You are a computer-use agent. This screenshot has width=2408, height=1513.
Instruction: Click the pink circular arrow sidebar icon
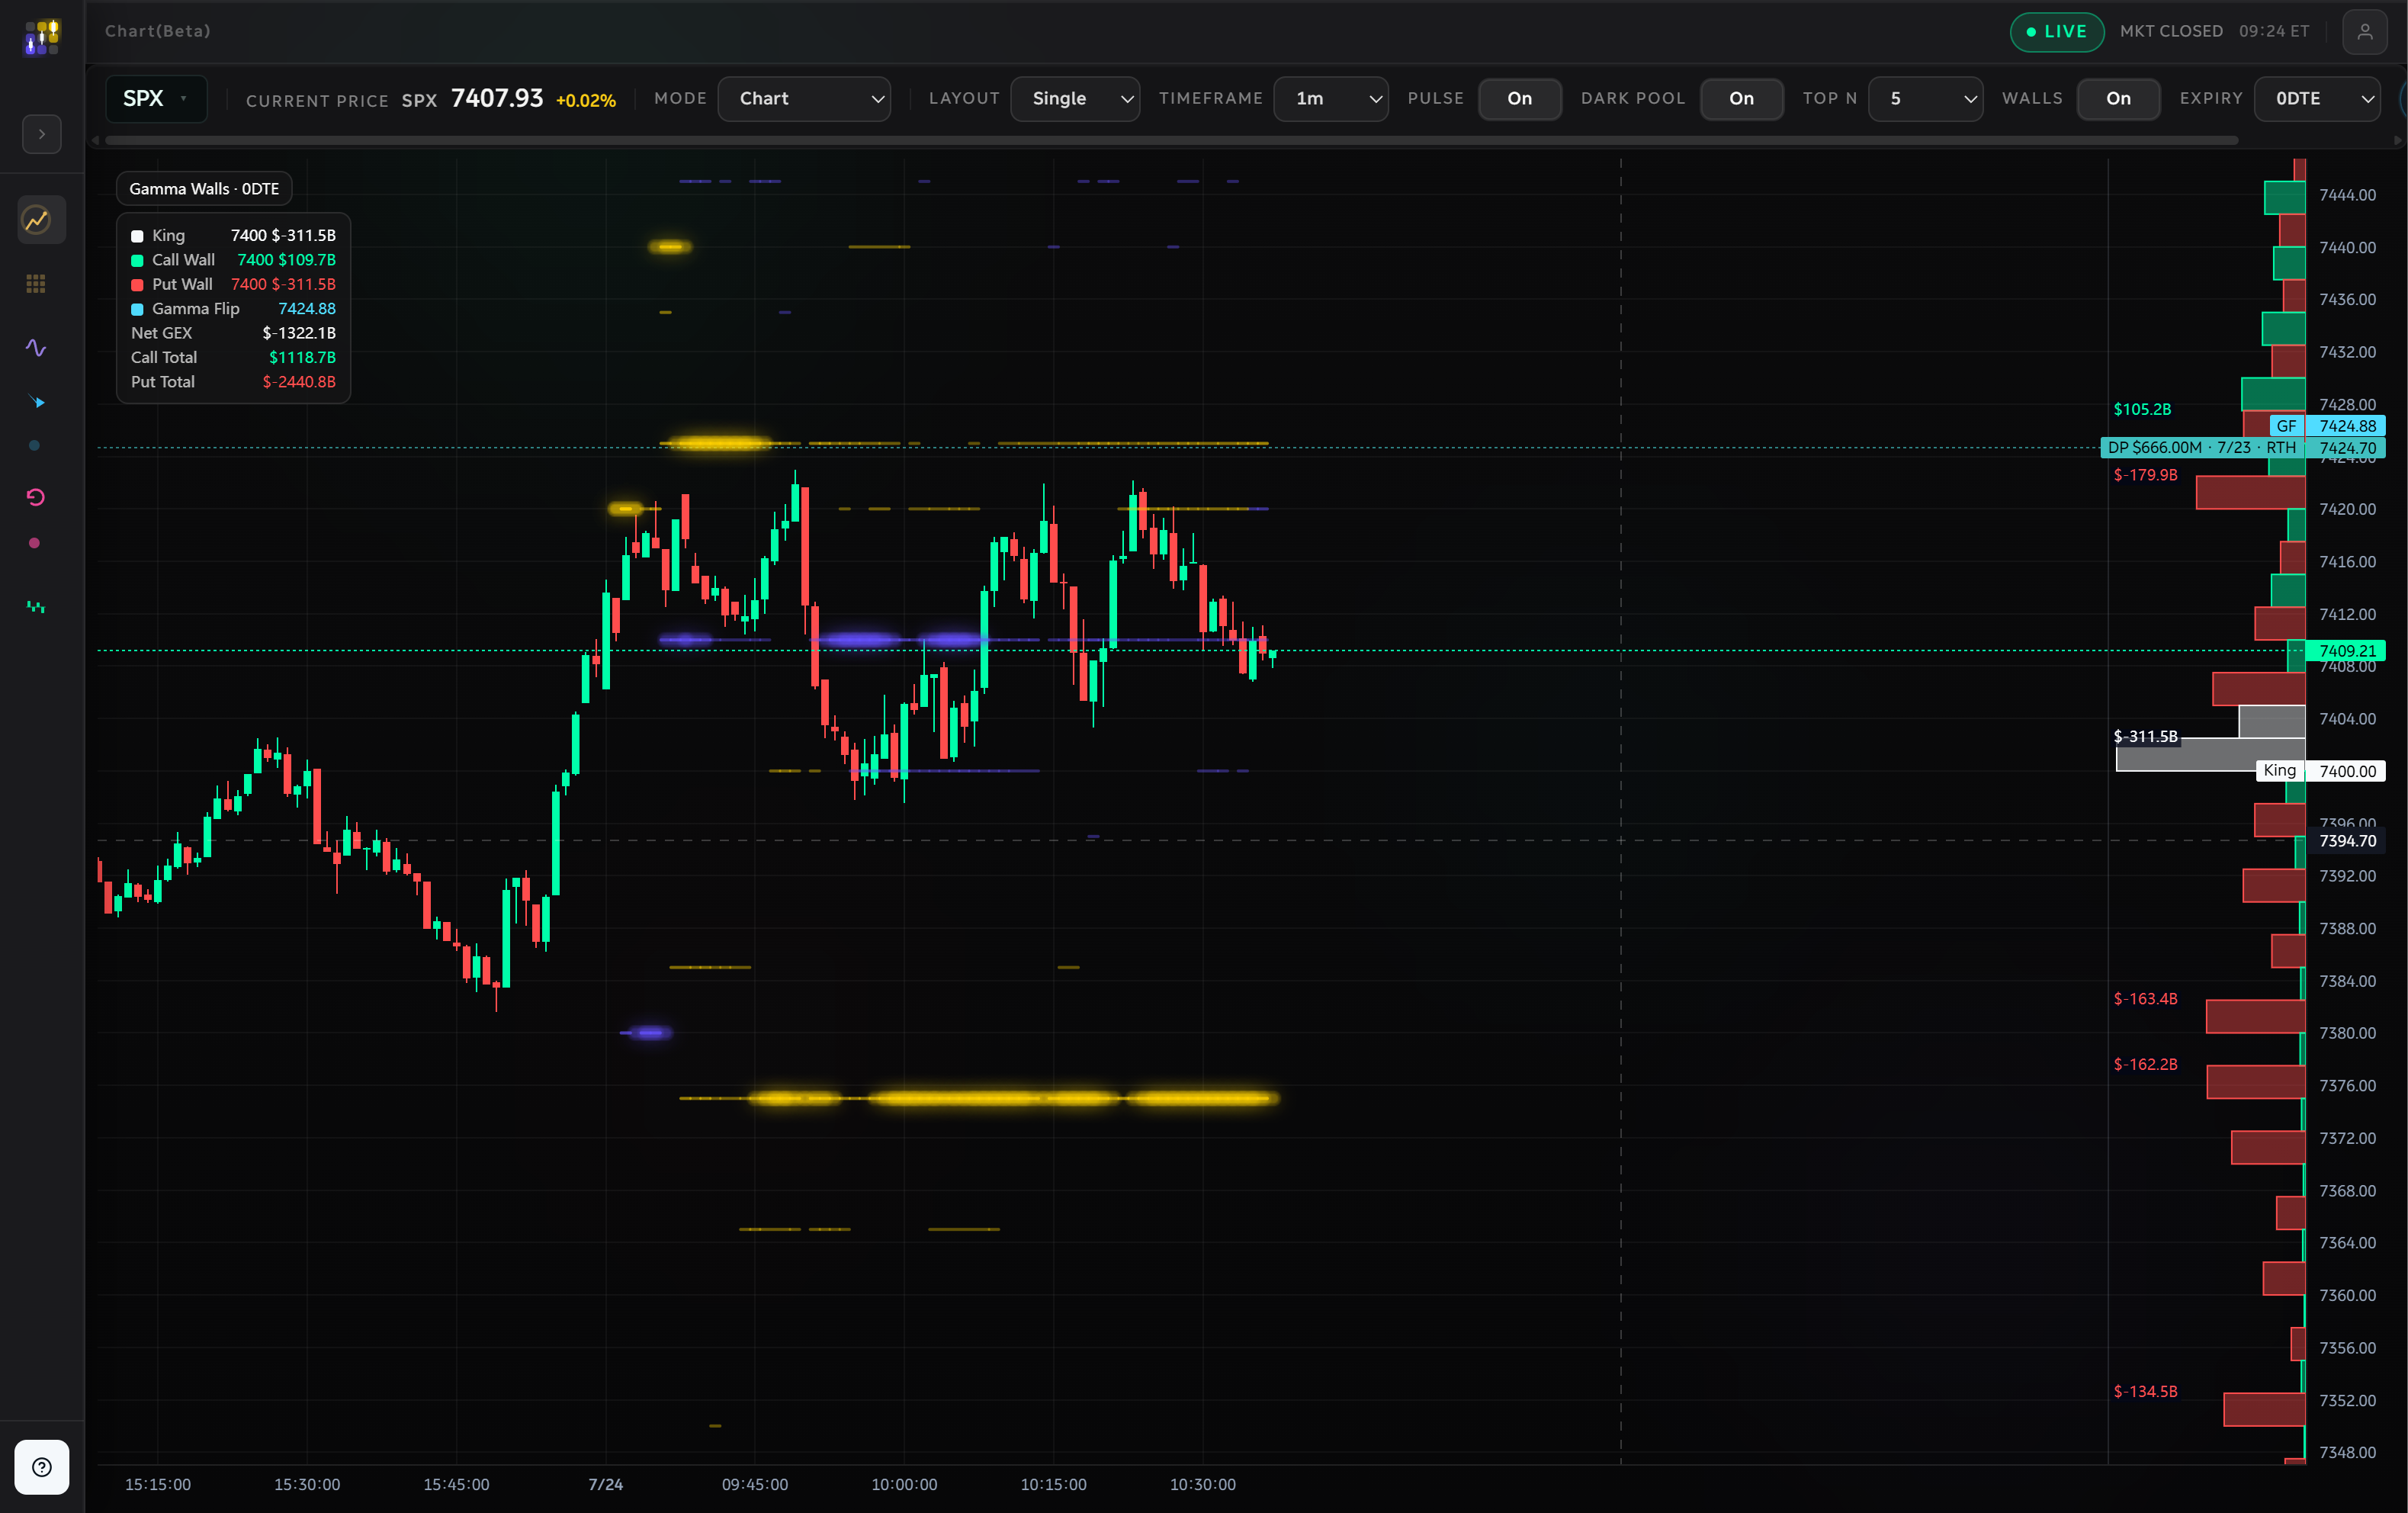(x=36, y=497)
